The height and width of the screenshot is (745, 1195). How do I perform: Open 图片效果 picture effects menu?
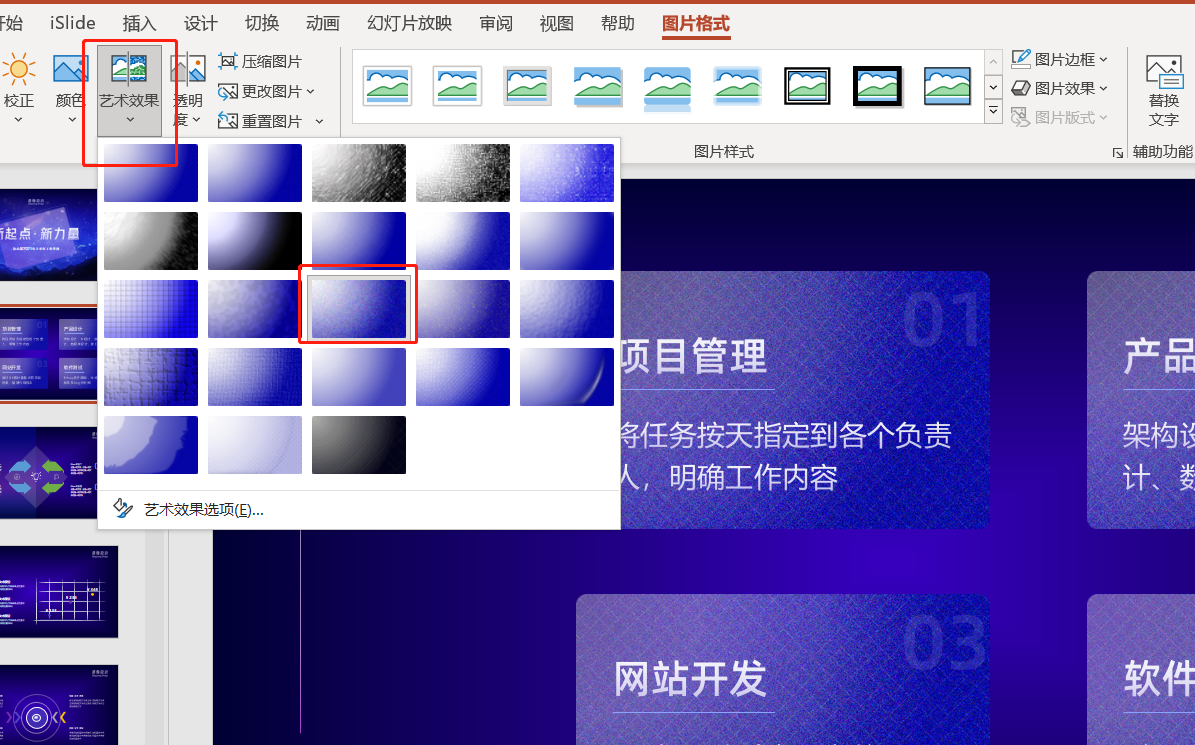(1059, 88)
